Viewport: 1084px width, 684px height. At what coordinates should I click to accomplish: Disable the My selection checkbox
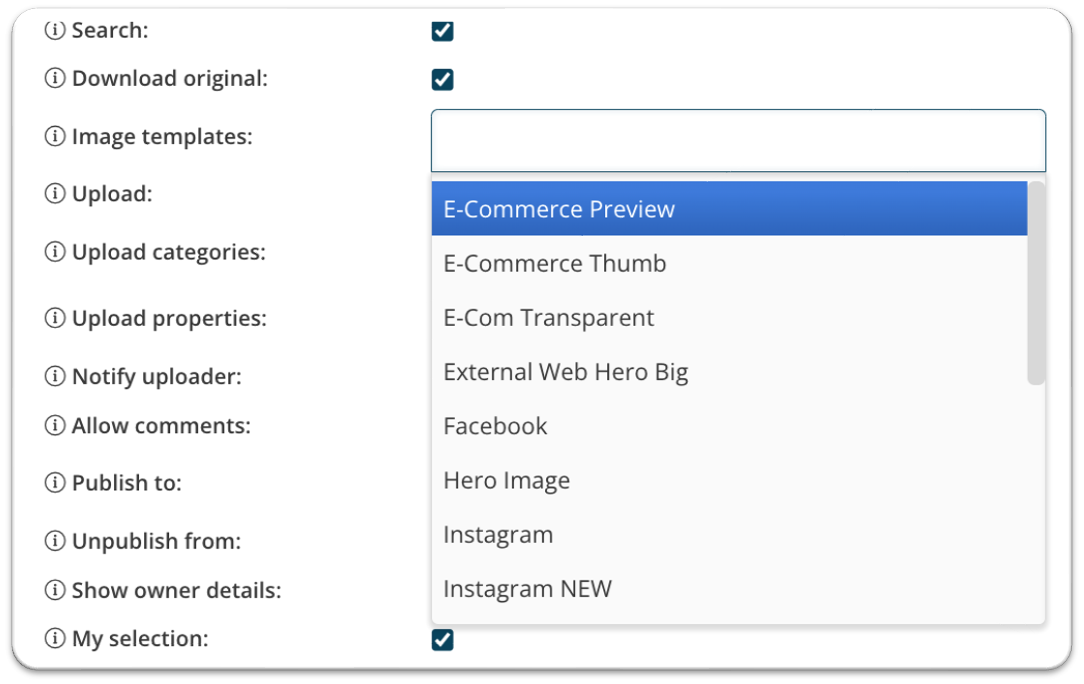(442, 640)
